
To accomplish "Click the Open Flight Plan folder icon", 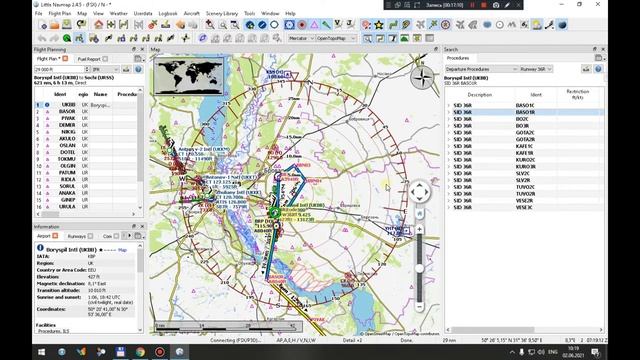I will pos(55,25).
